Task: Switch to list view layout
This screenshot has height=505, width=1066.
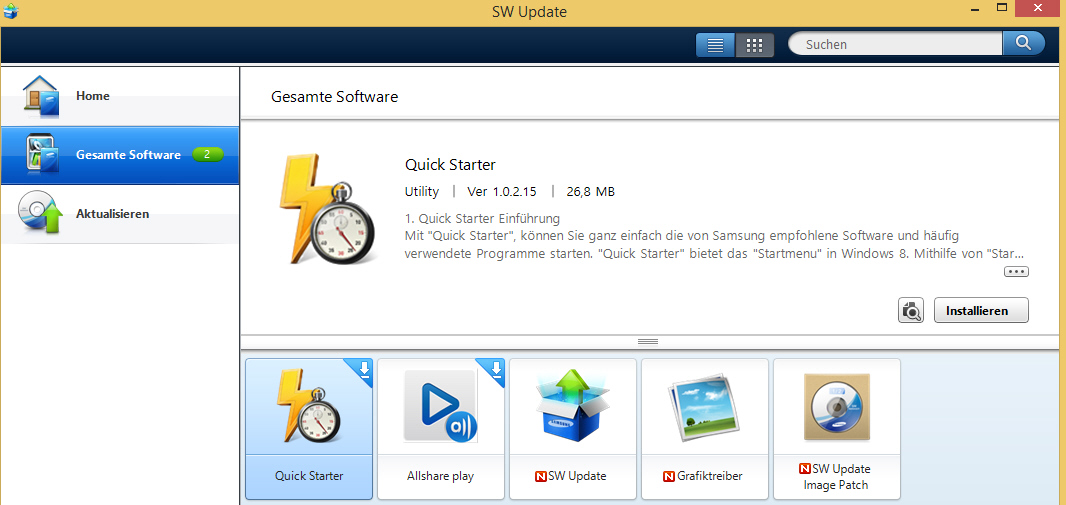Action: click(715, 45)
